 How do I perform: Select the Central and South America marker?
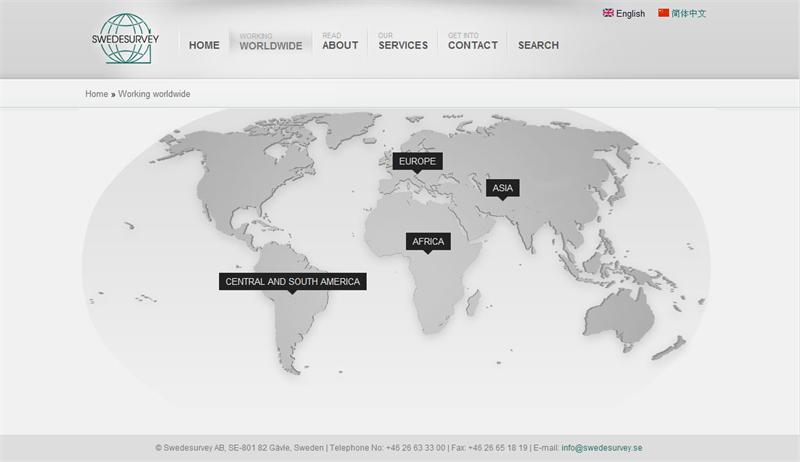point(292,282)
